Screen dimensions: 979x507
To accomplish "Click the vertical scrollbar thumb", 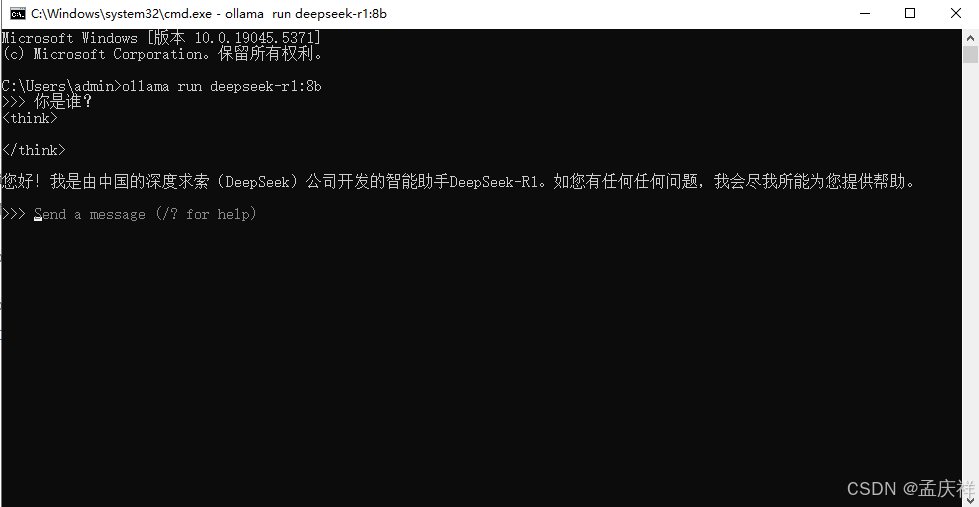I will click(970, 54).
